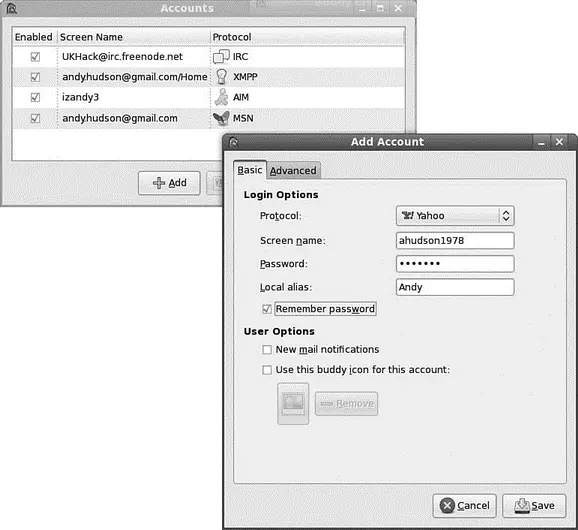Close the Add Account window
The image size is (578, 530).
(559, 142)
